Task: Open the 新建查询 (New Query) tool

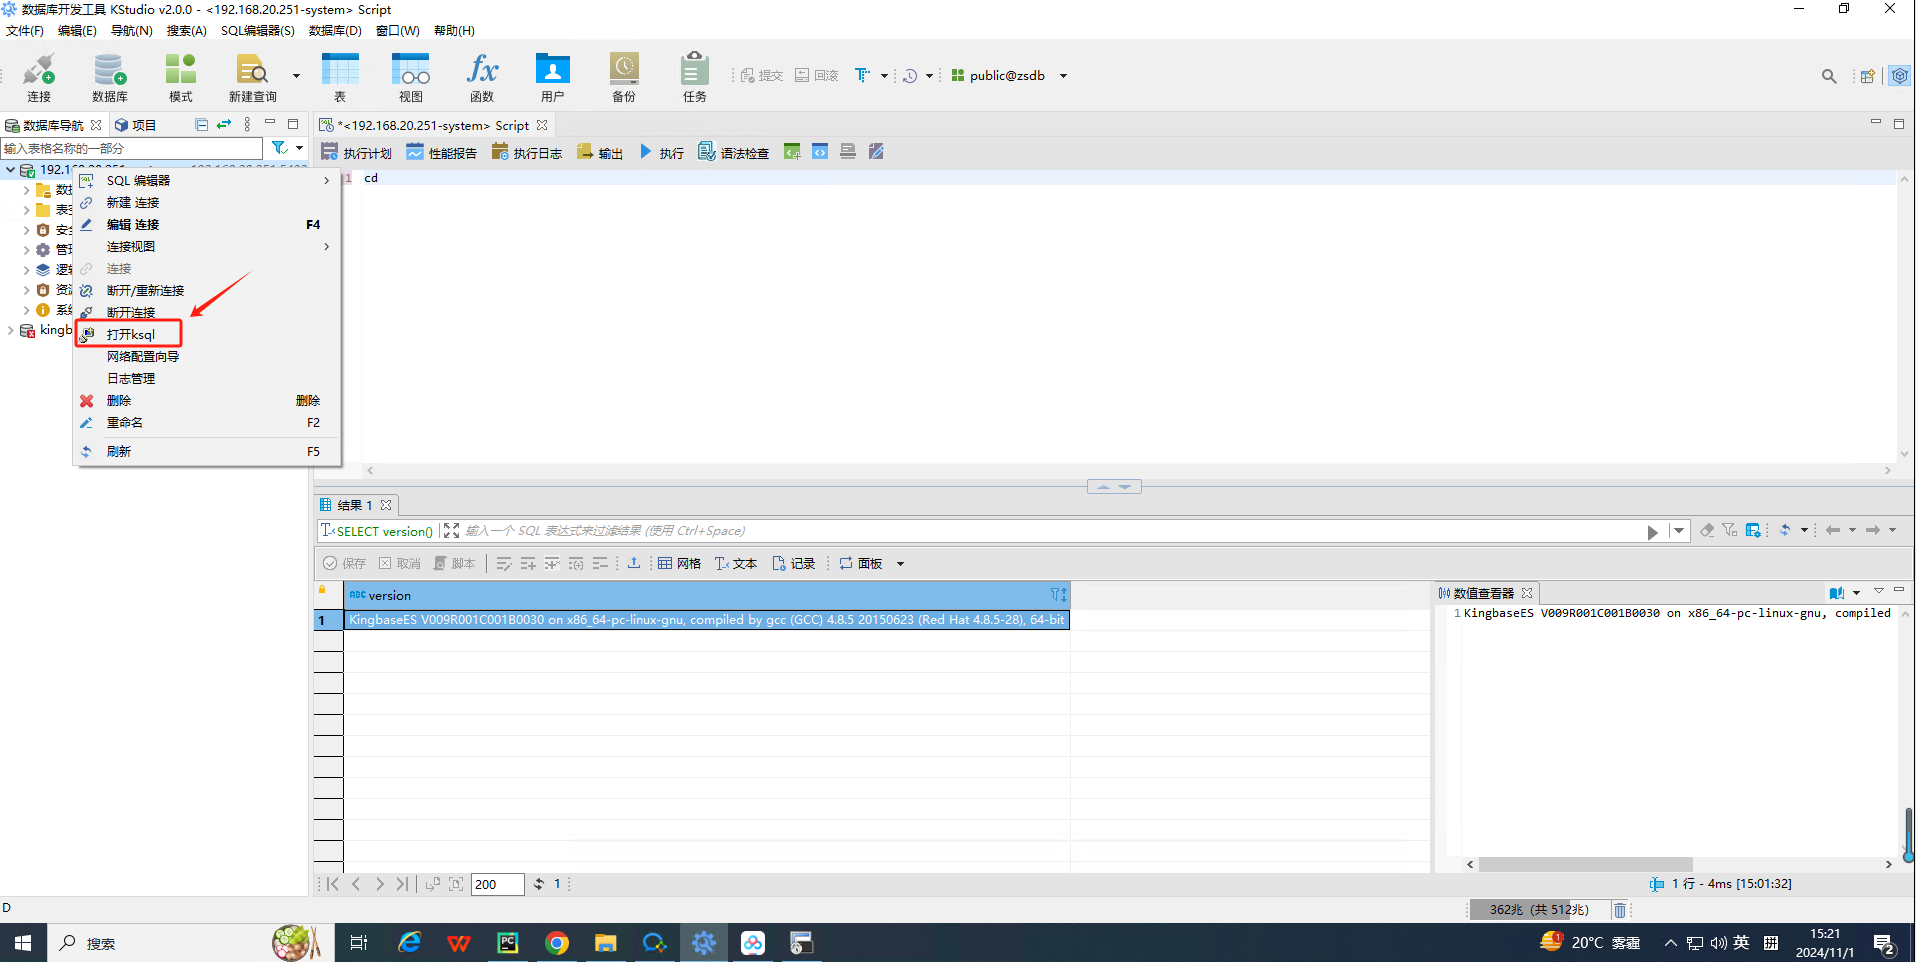Action: click(251, 77)
